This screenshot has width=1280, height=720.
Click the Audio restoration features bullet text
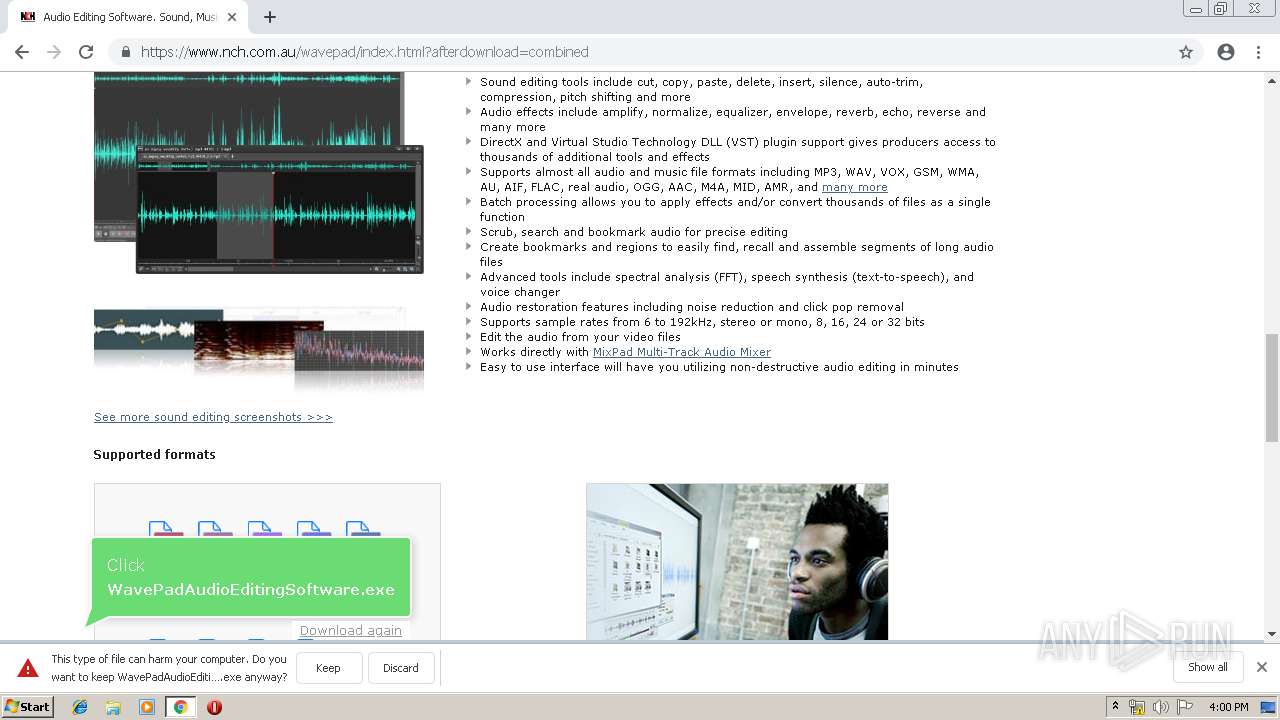[692, 307]
